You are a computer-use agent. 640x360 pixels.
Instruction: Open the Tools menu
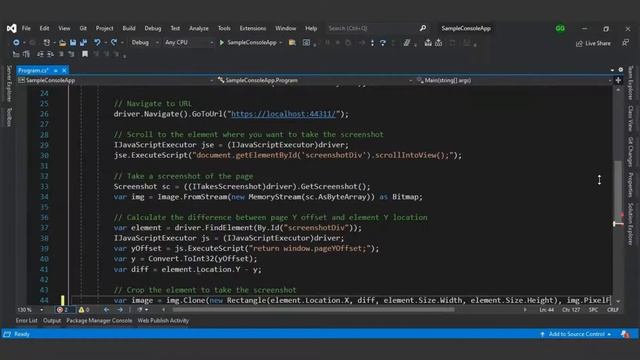224,28
